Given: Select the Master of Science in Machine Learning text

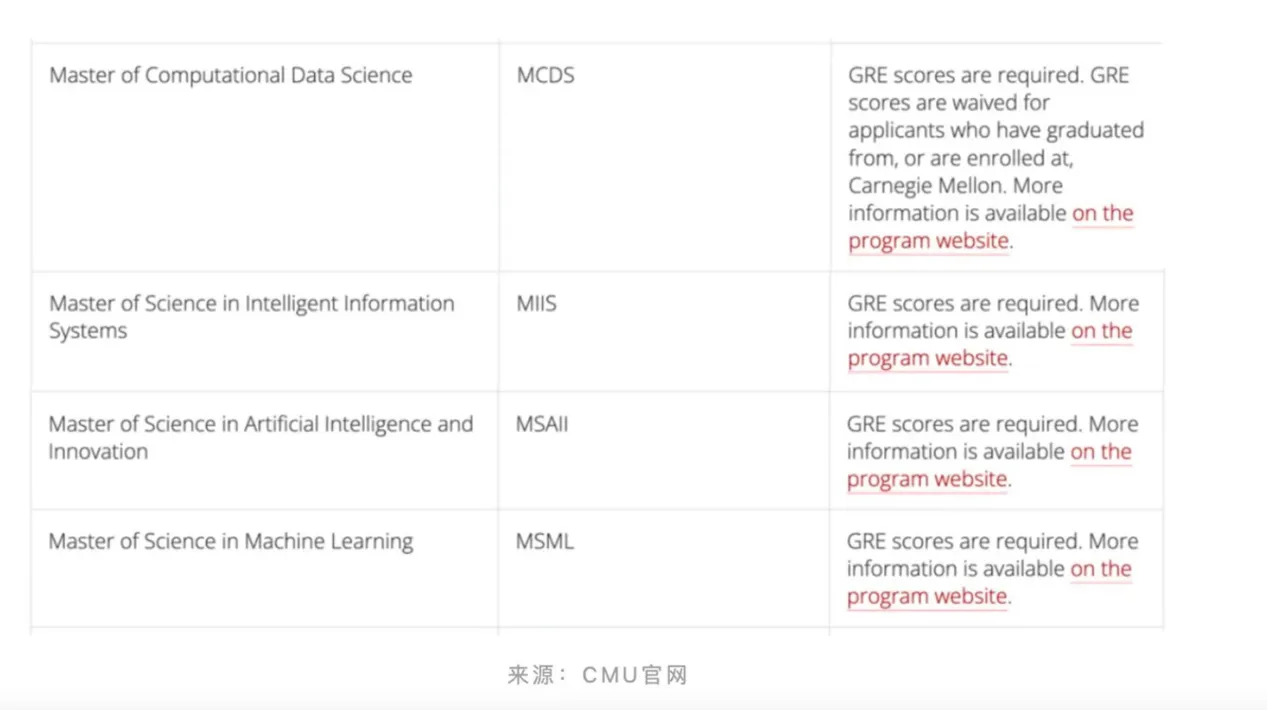Looking at the screenshot, I should click(x=230, y=541).
